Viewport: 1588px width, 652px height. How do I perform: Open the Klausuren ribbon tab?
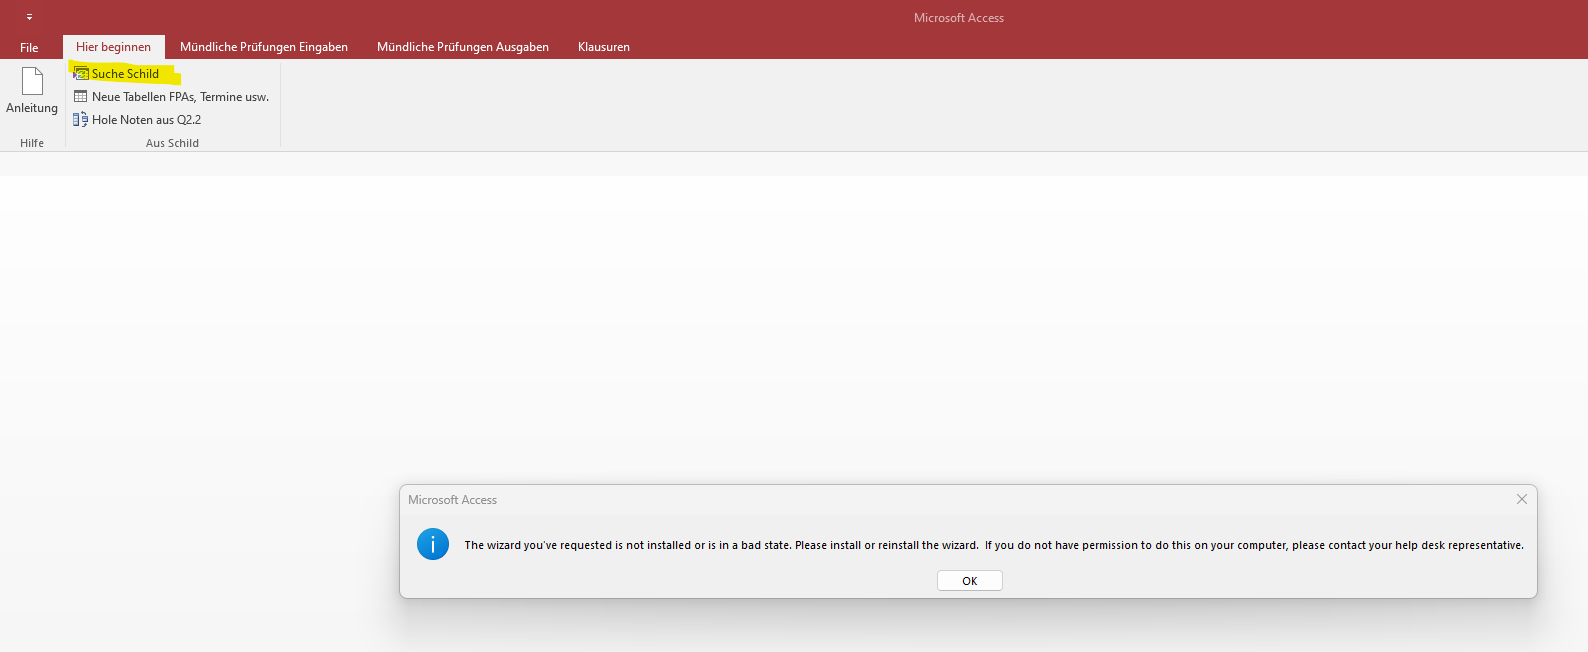coord(604,47)
